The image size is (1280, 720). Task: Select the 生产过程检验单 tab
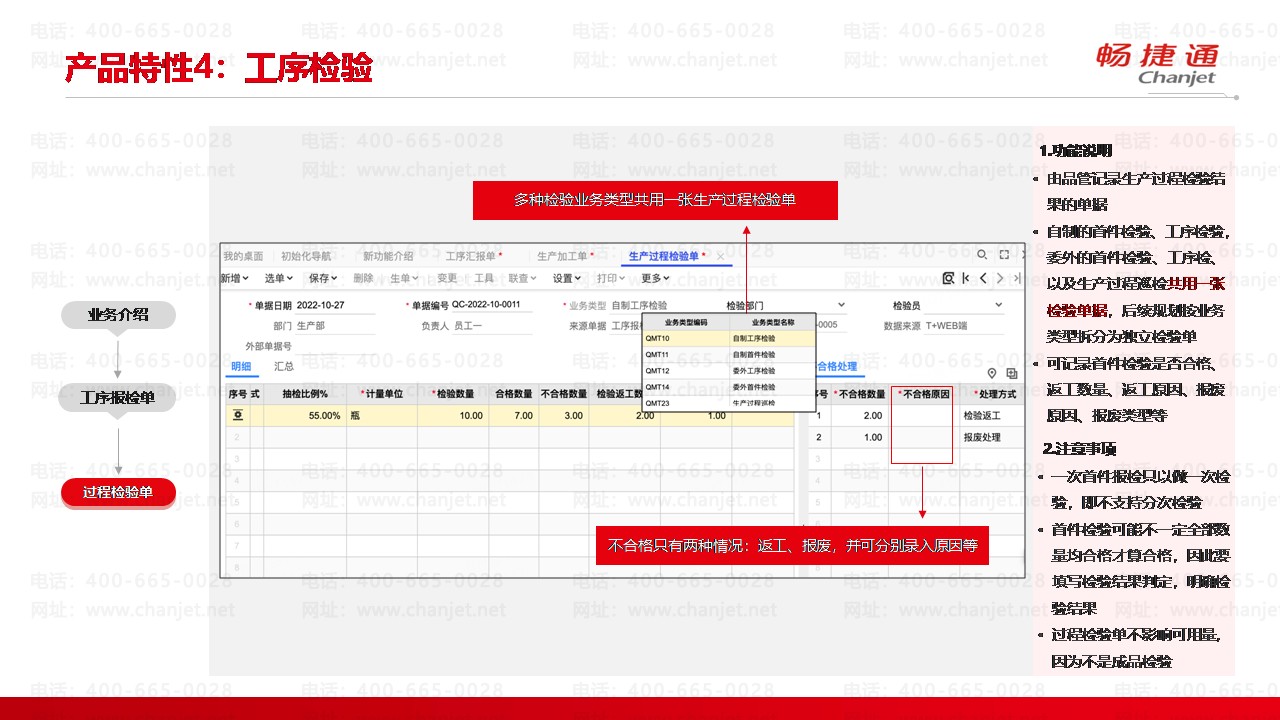[x=665, y=256]
